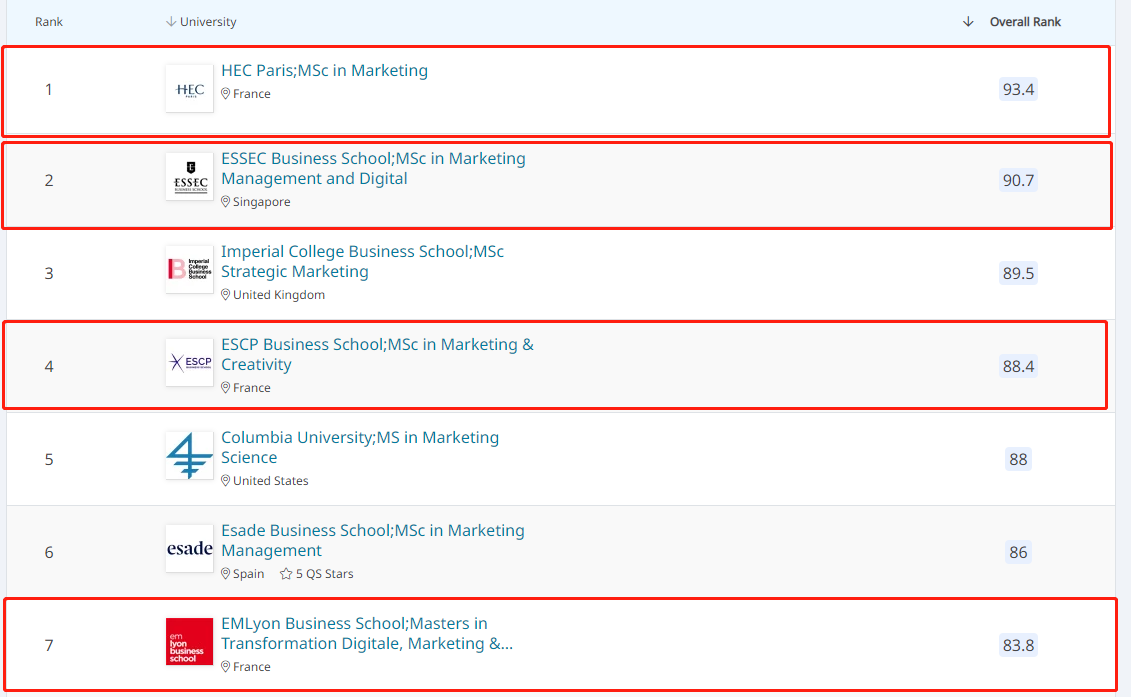The height and width of the screenshot is (700, 1131).
Task: Sort by Overall Rank column arrow
Action: [x=967, y=22]
